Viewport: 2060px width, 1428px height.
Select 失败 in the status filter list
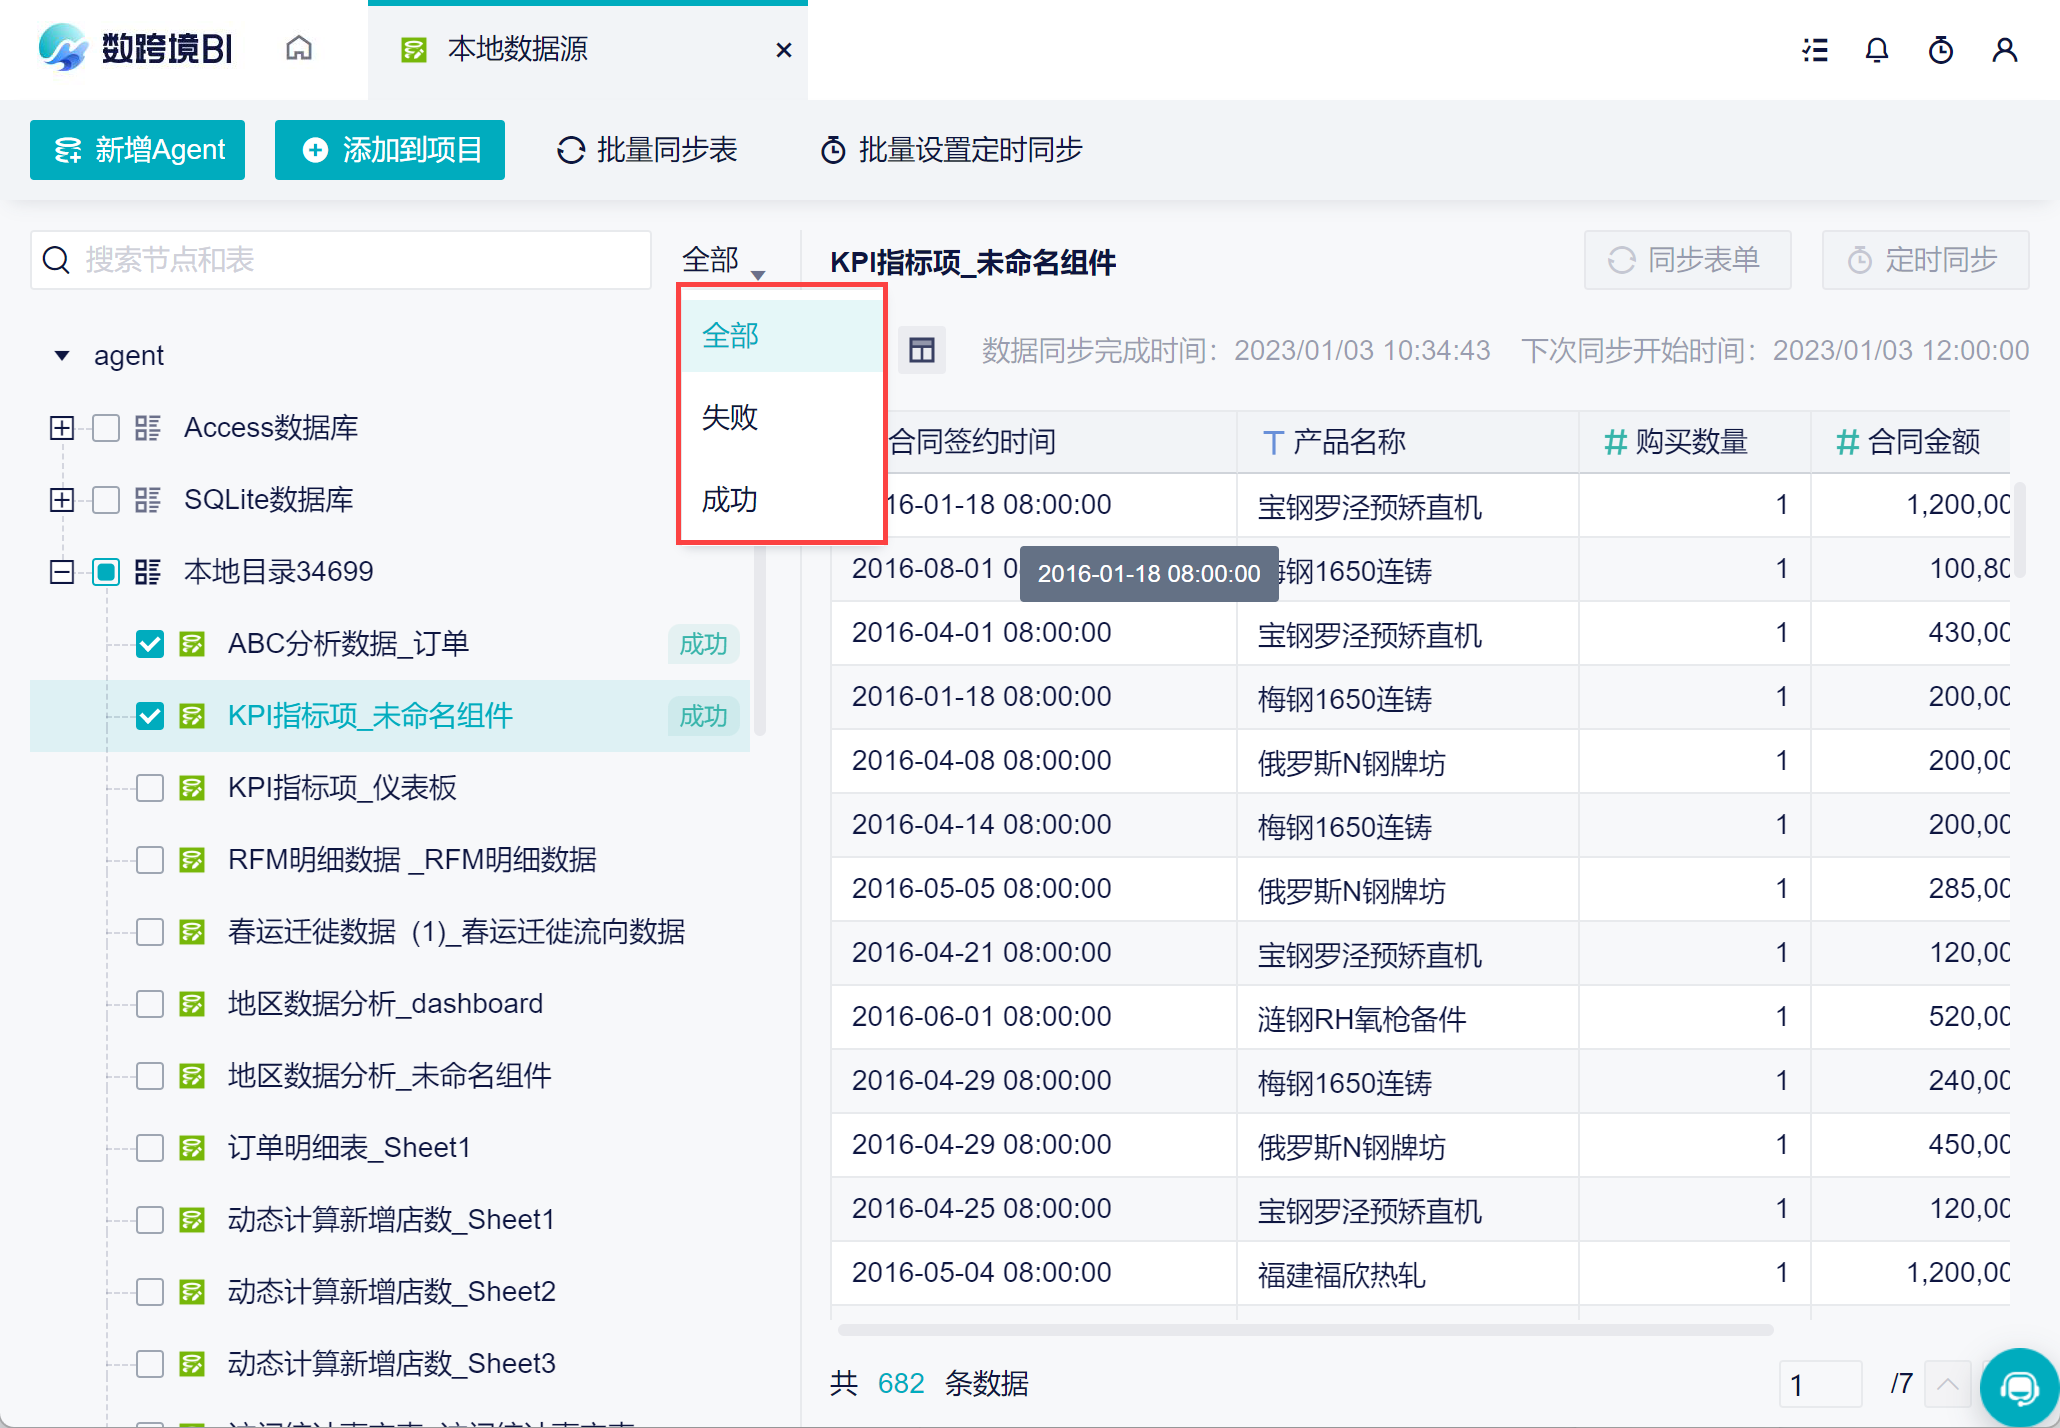[730, 417]
